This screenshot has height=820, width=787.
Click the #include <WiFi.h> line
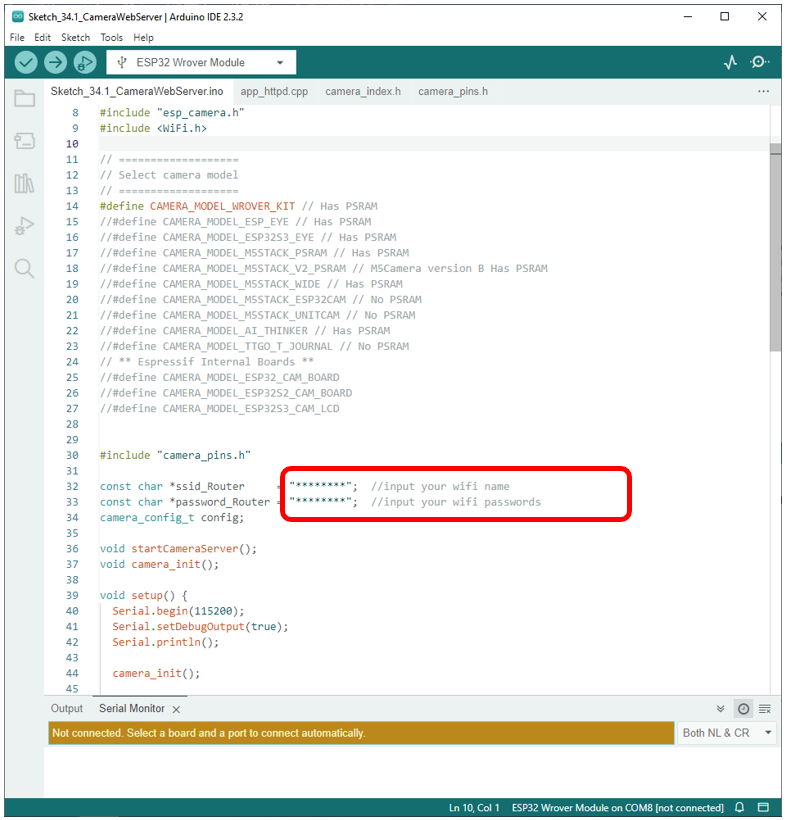coord(153,128)
